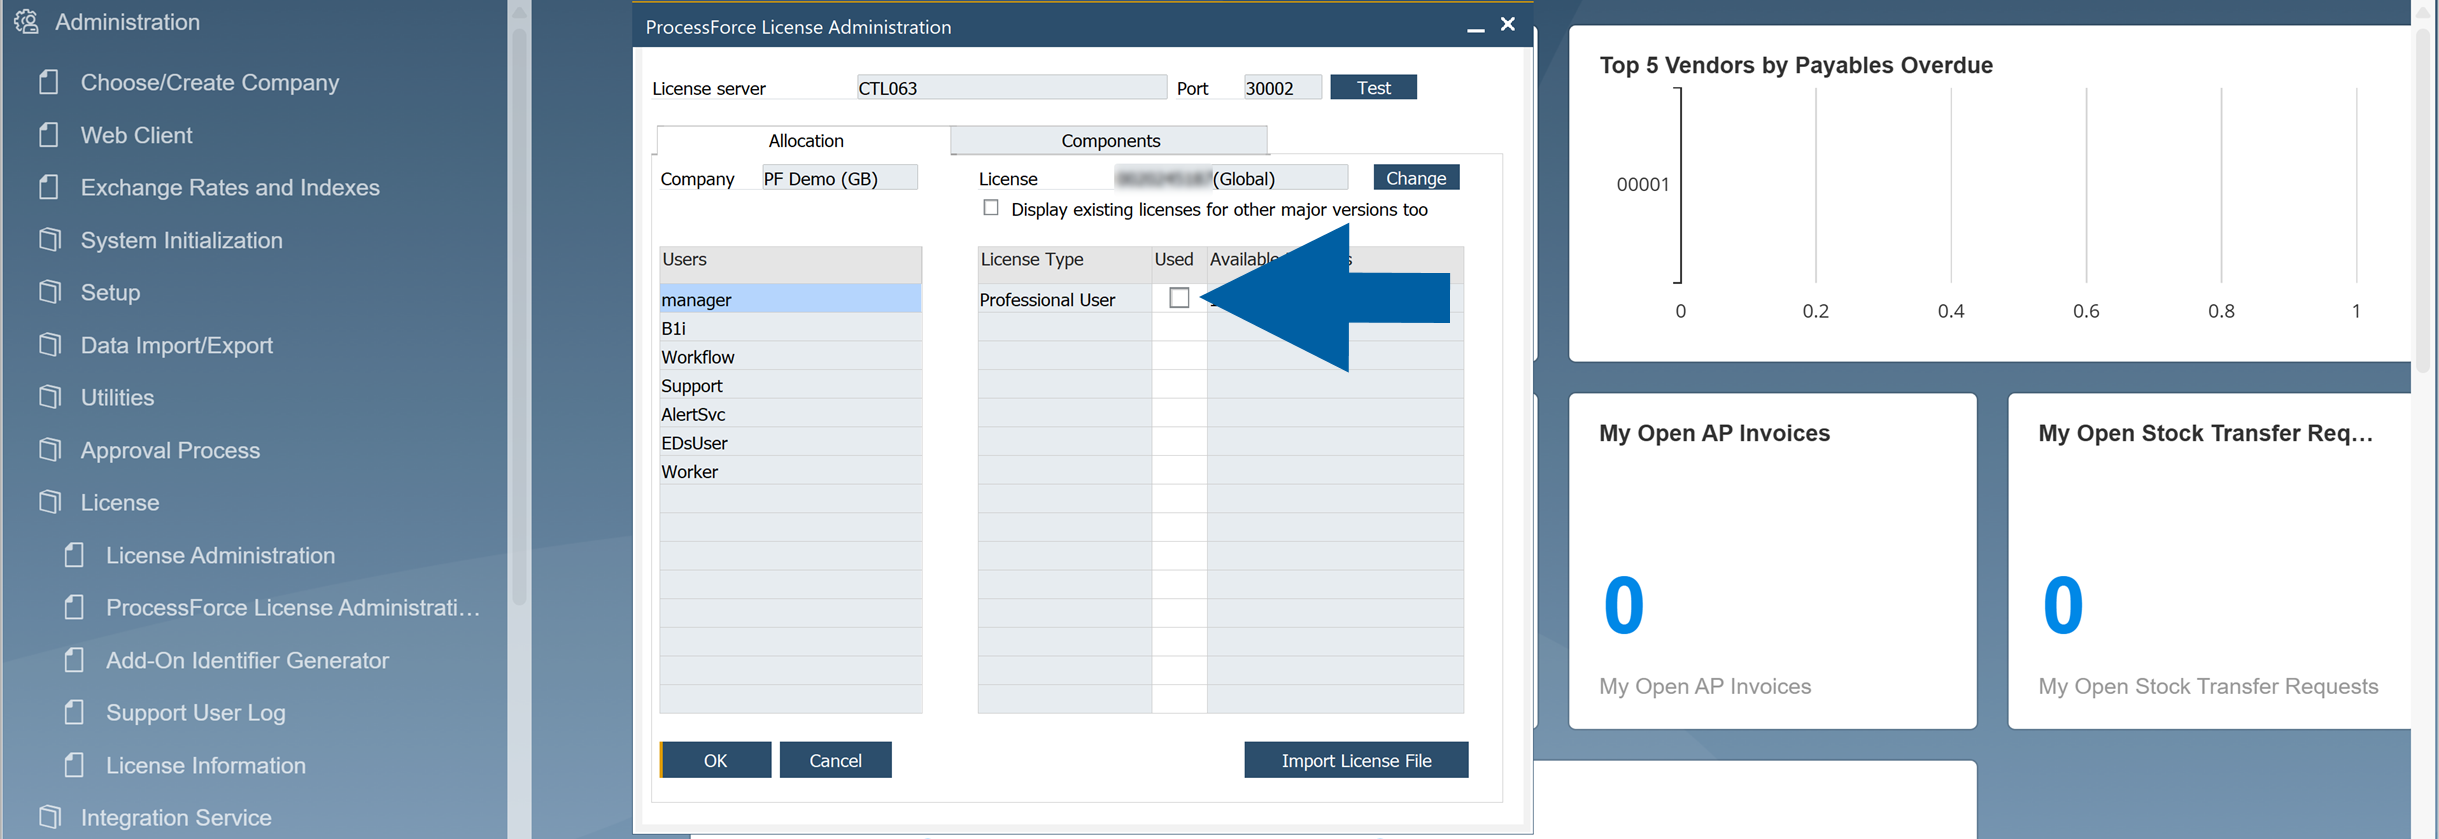Select the Worker user row
This screenshot has width=2439, height=839.
[790, 471]
